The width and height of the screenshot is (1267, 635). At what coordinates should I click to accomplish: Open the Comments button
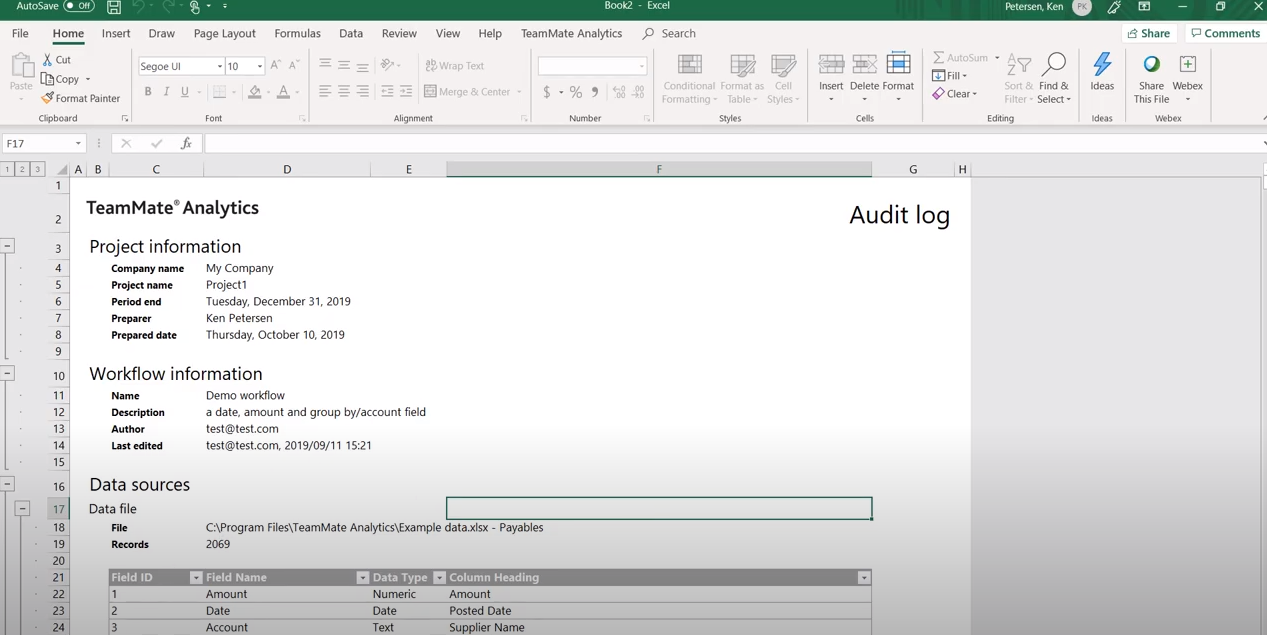1225,33
